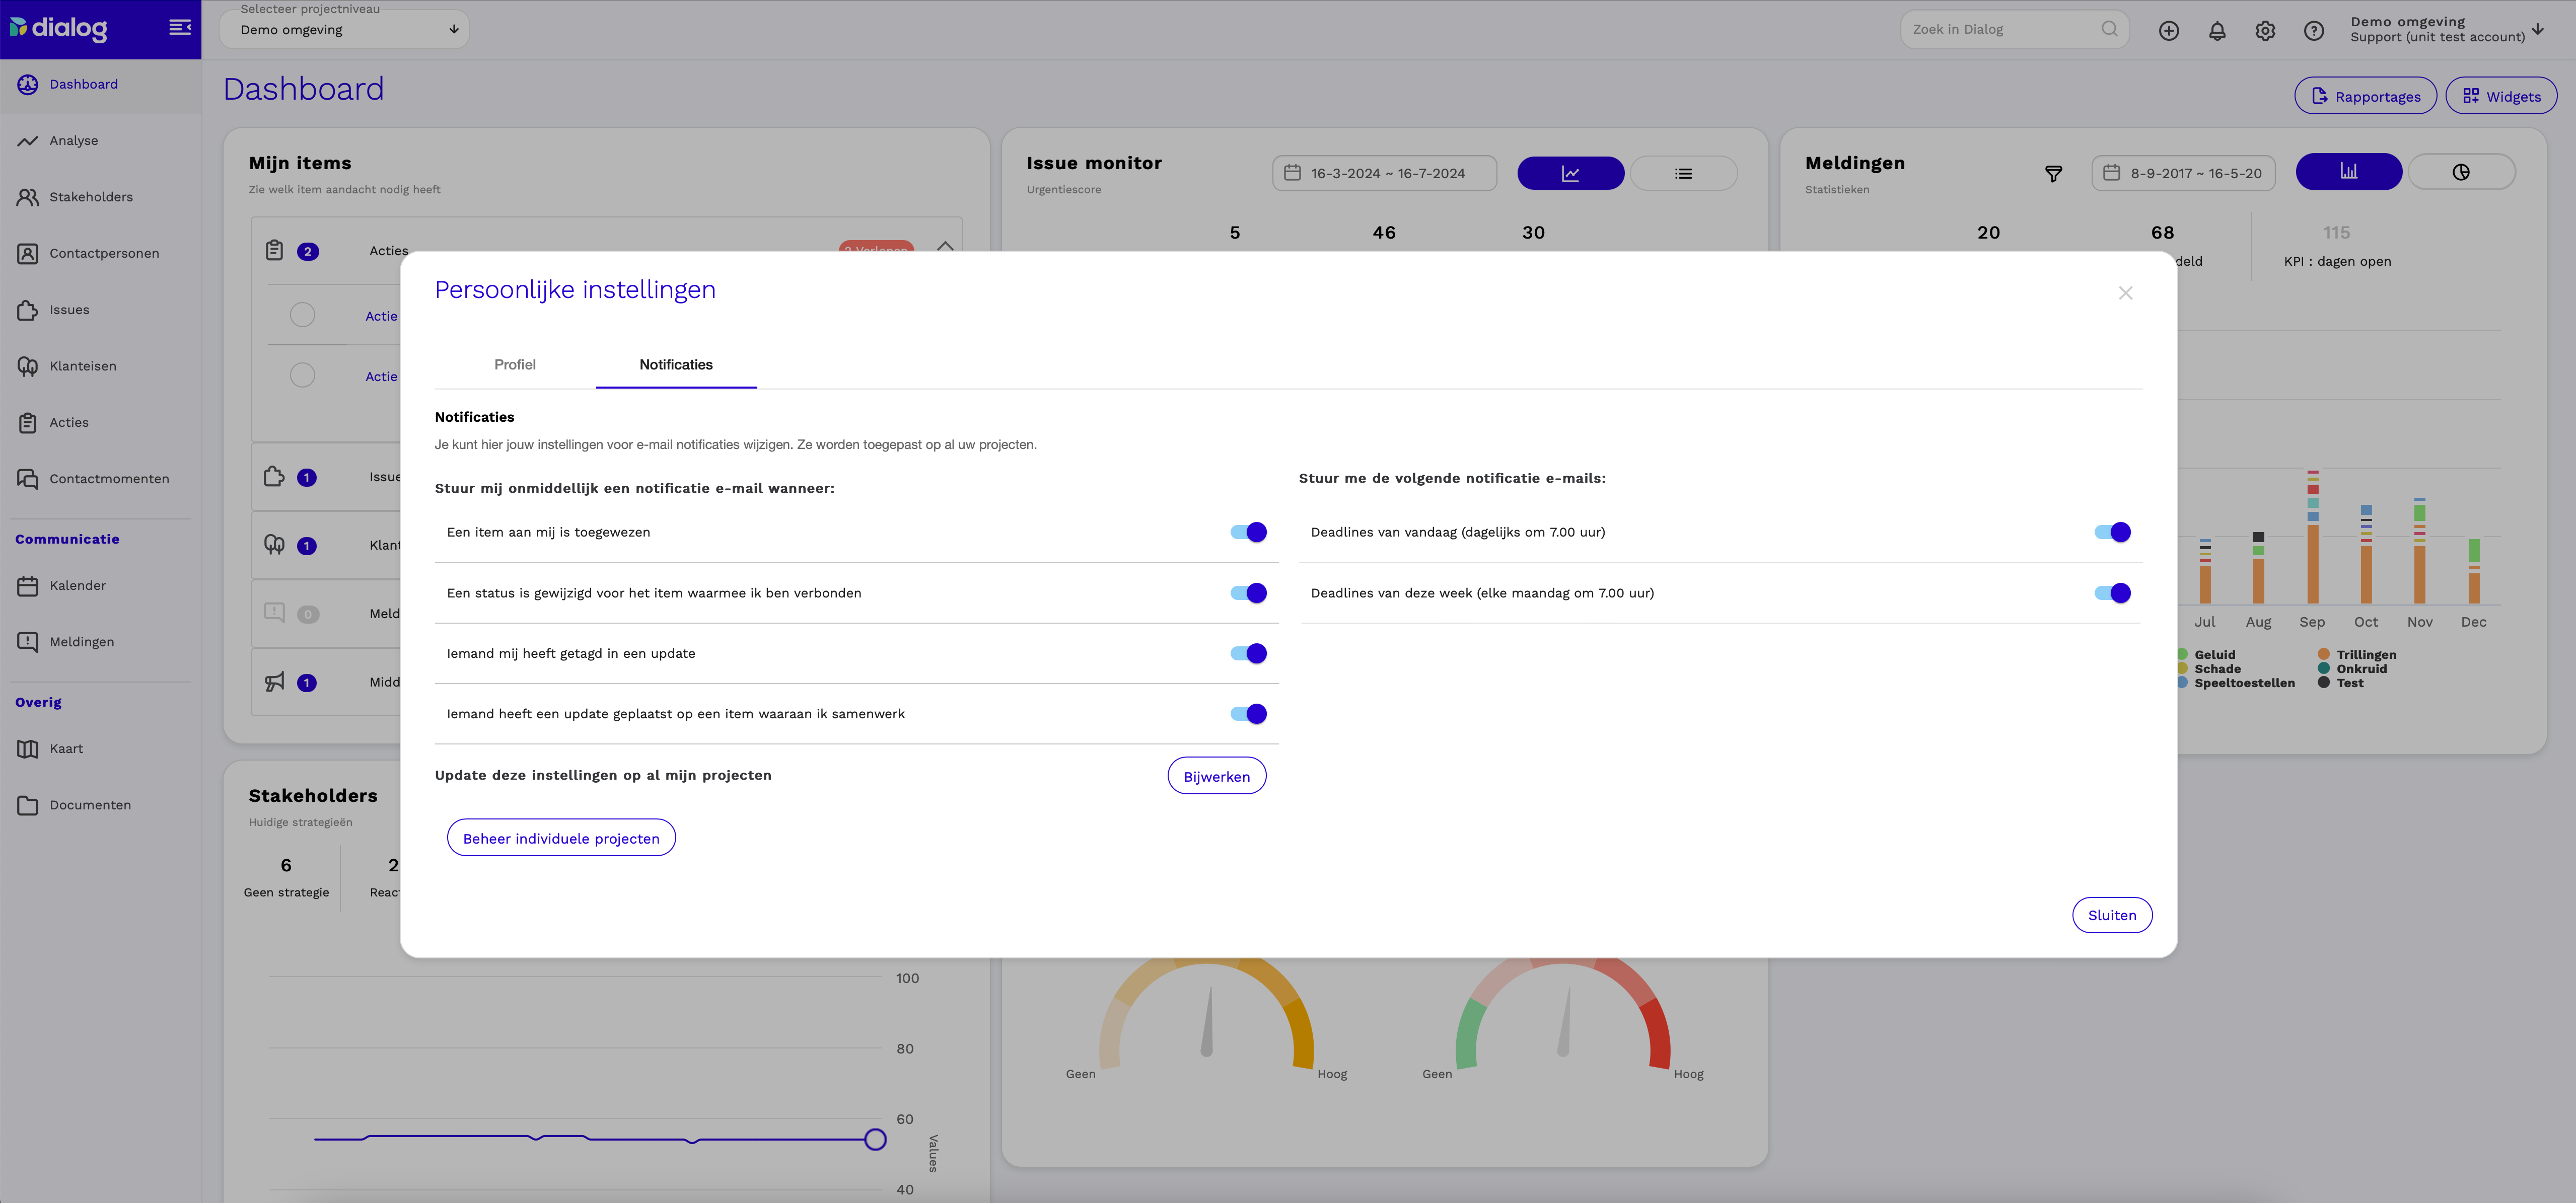Click the help question mark icon
The image size is (2576, 1203).
(2314, 30)
